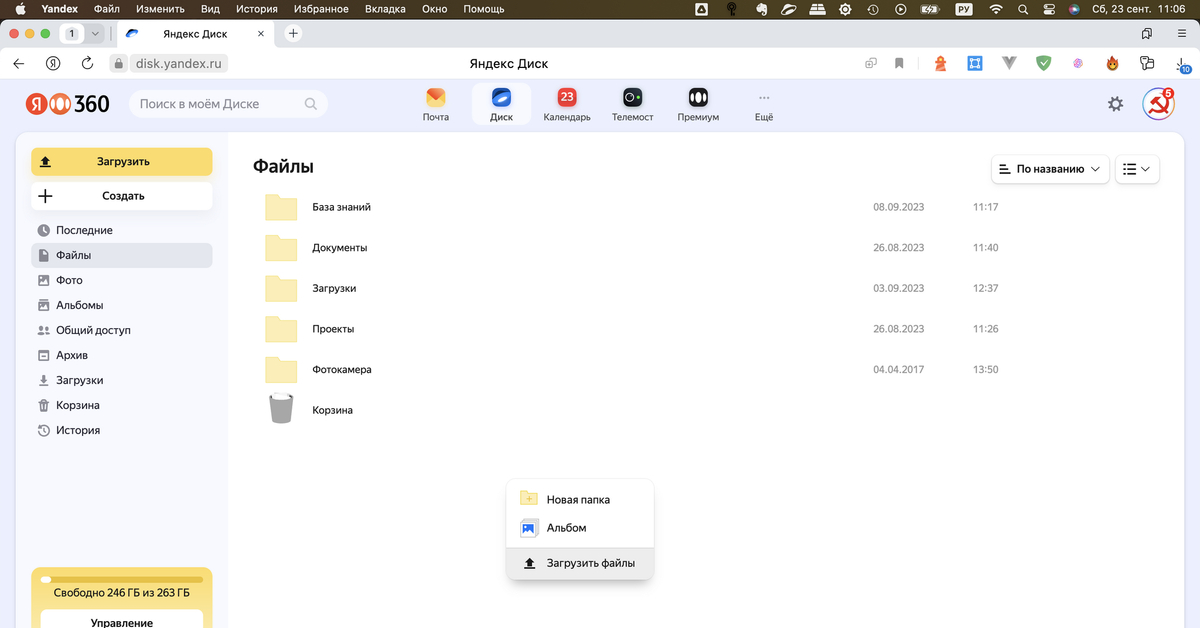Launch Телемост video meeting service
This screenshot has height=628, width=1200.
tap(632, 104)
